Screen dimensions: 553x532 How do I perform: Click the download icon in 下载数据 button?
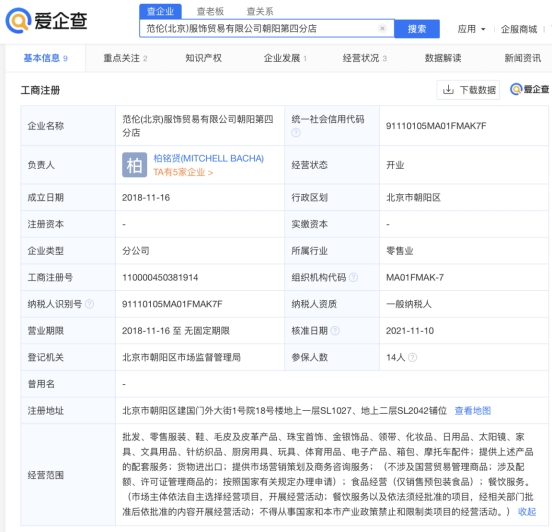(448, 90)
